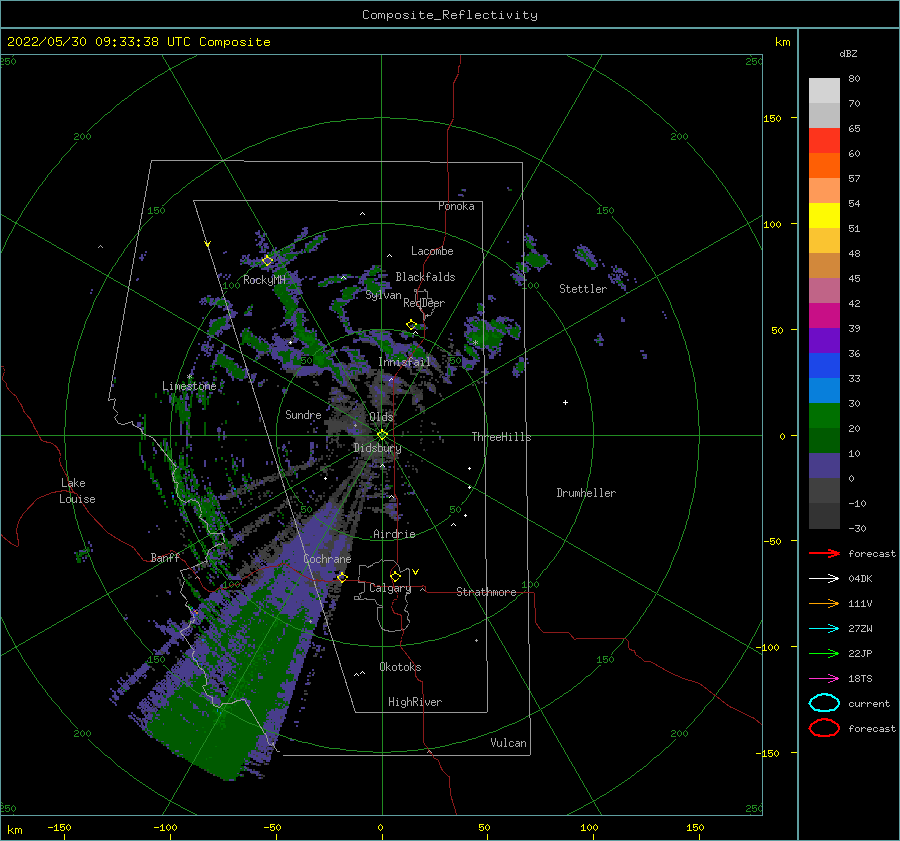This screenshot has height=841, width=900.
Task: Select the red 65-60 dBZ swatch
Action: 824,141
